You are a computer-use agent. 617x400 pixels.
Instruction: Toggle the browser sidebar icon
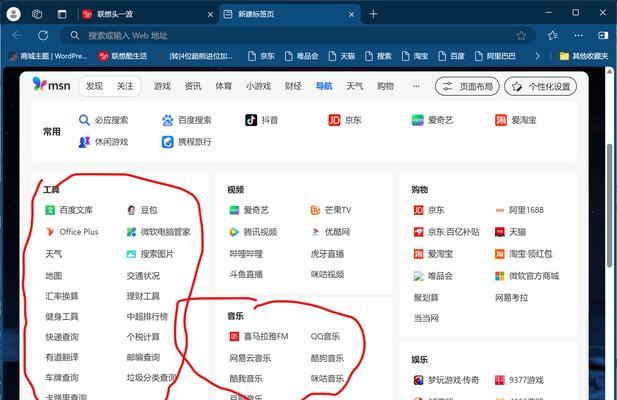(603, 35)
